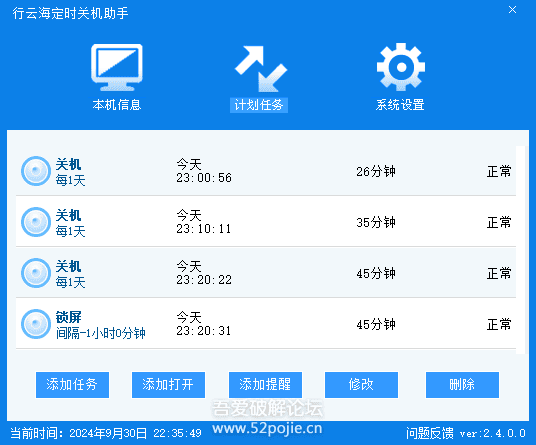This screenshot has width=536, height=445.
Task: Click the task list vertical scrollbar
Action: 520,250
